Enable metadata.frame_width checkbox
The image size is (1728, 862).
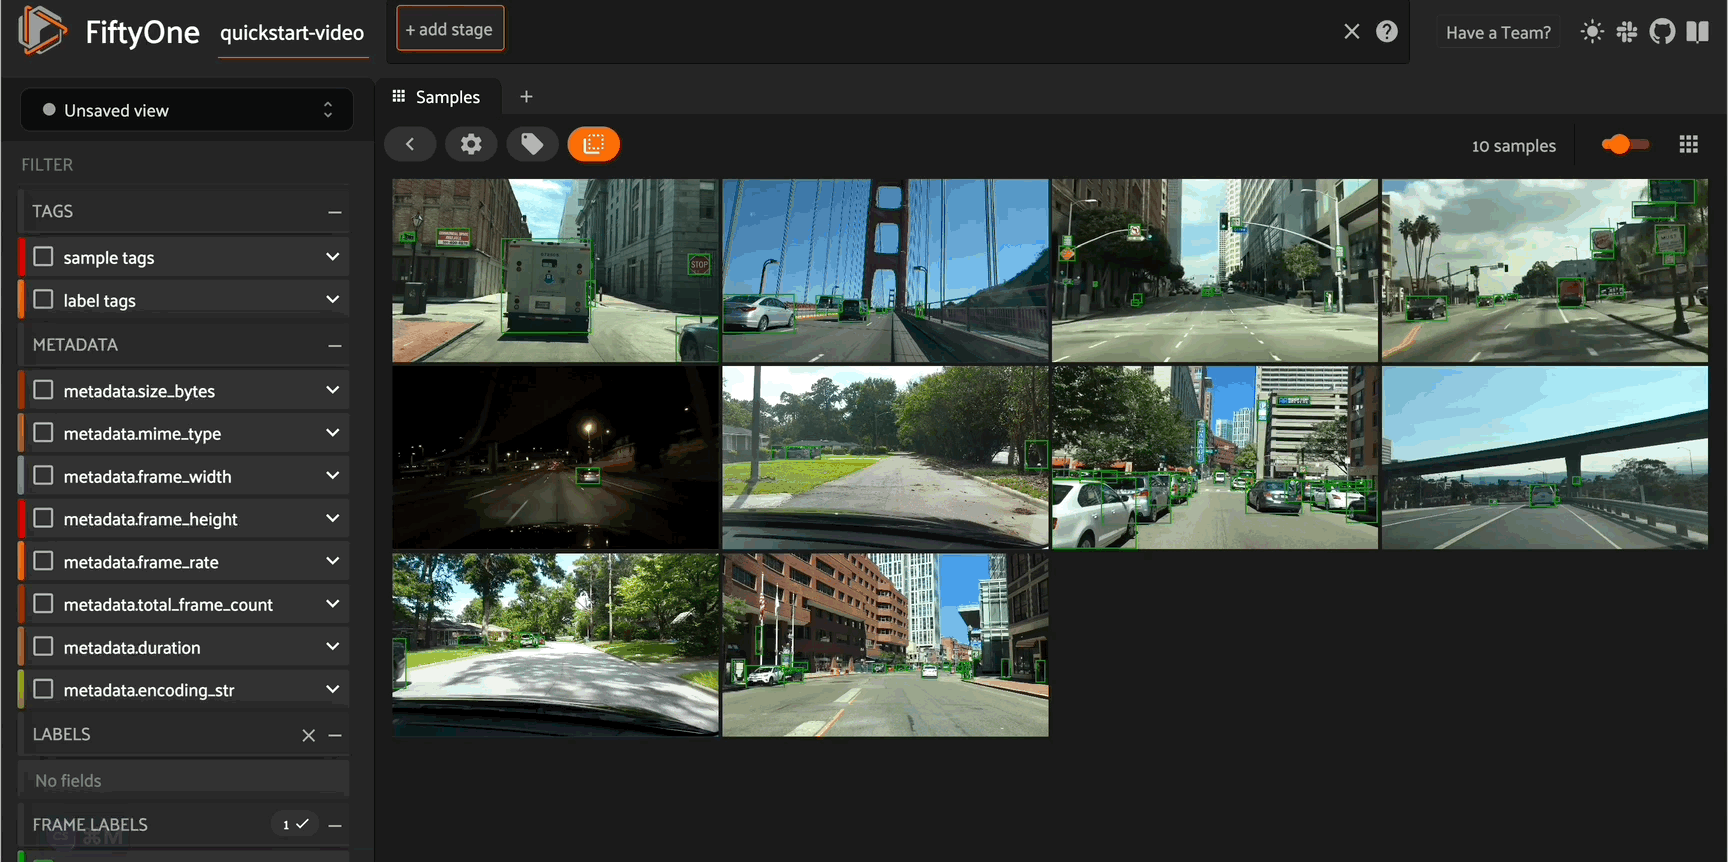[x=43, y=476]
